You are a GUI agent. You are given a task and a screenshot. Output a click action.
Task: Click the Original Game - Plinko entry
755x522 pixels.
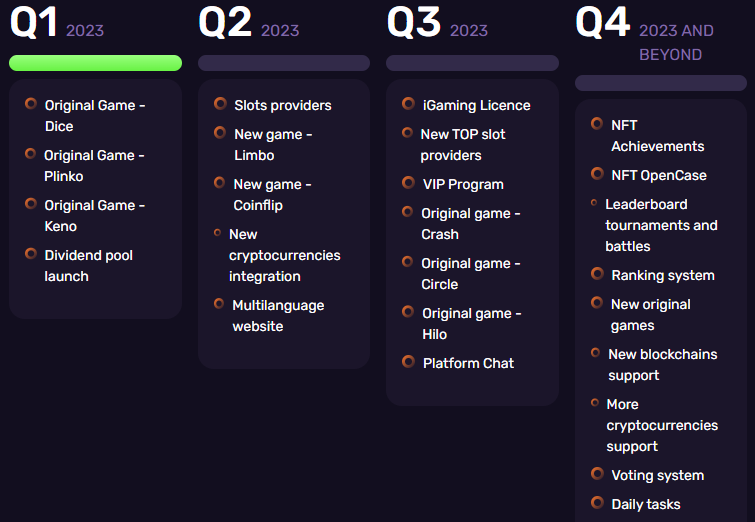click(x=94, y=166)
